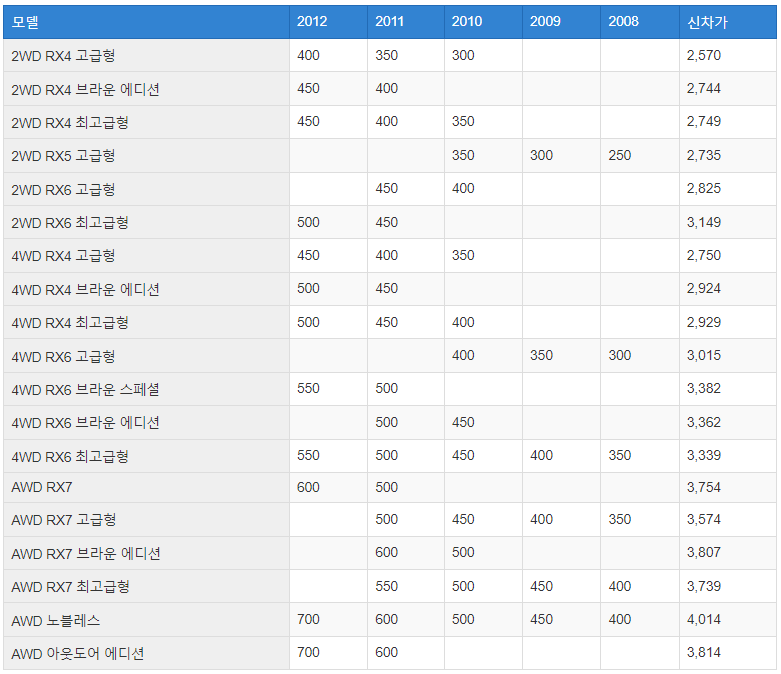Select the 2WD RX4 브라운 에디션 model name
Viewport: 781px width, 674px height.
point(85,89)
